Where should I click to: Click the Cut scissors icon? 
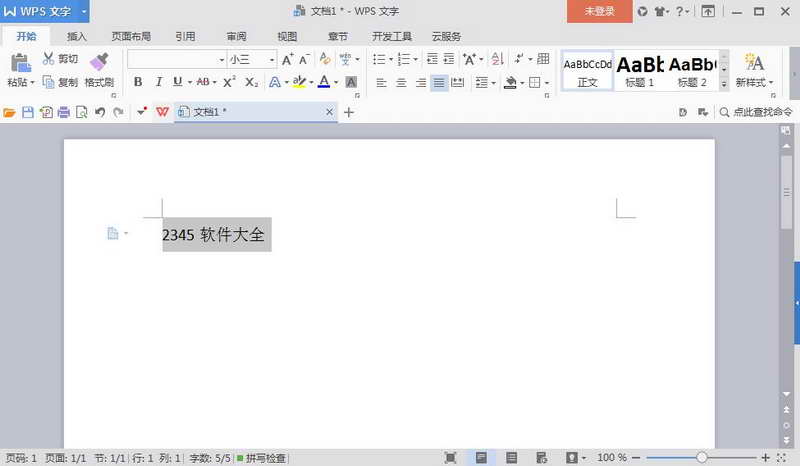[48, 58]
